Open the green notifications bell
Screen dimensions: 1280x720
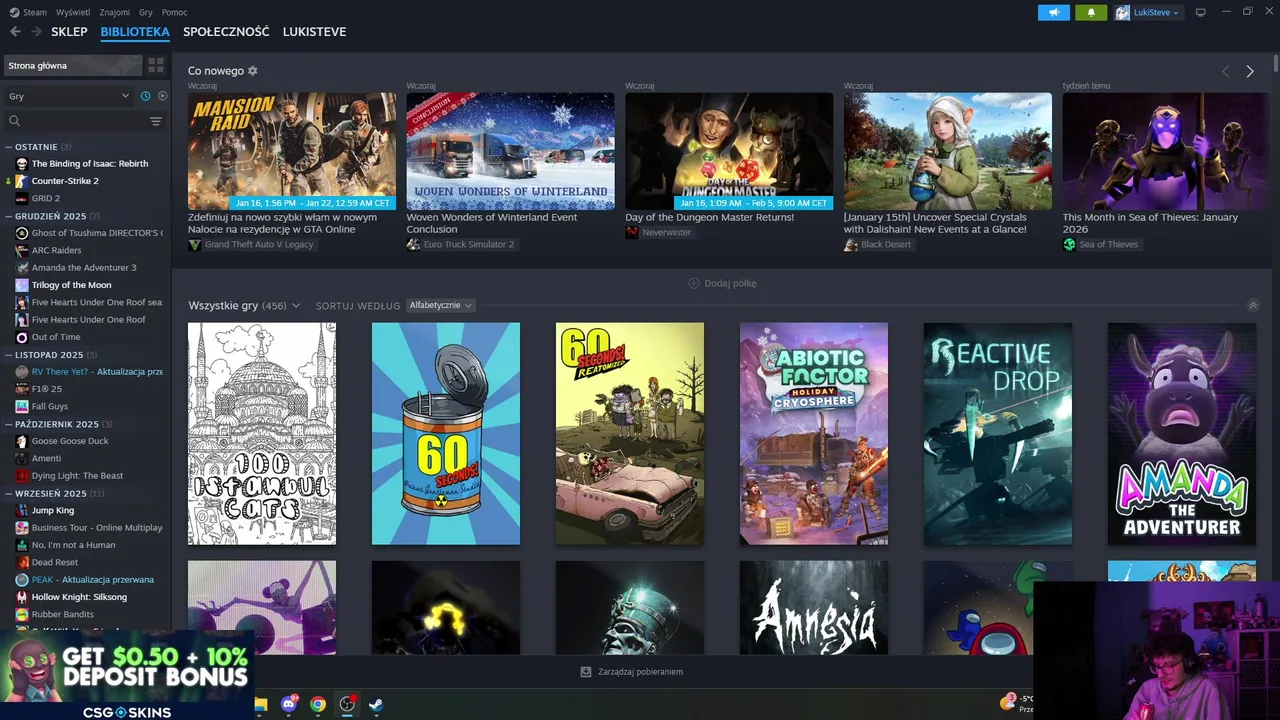1091,12
